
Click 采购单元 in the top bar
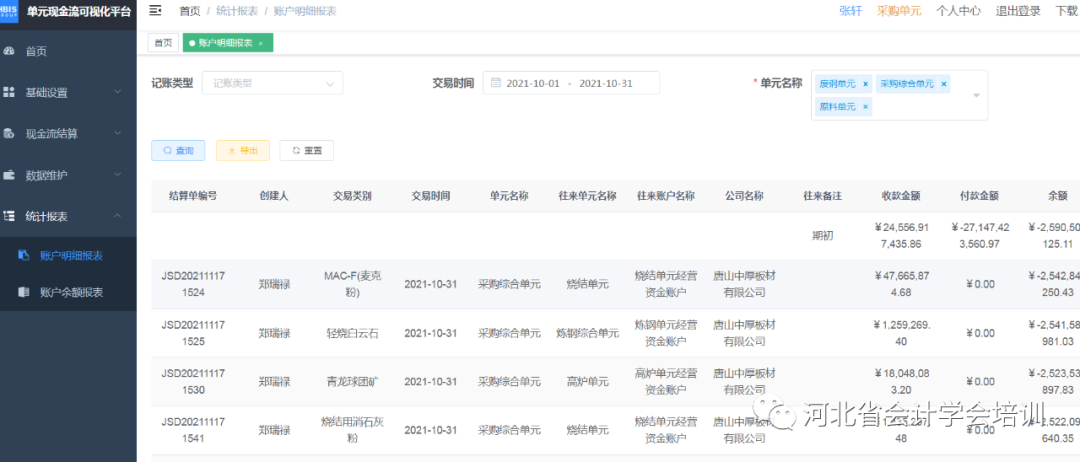point(899,11)
